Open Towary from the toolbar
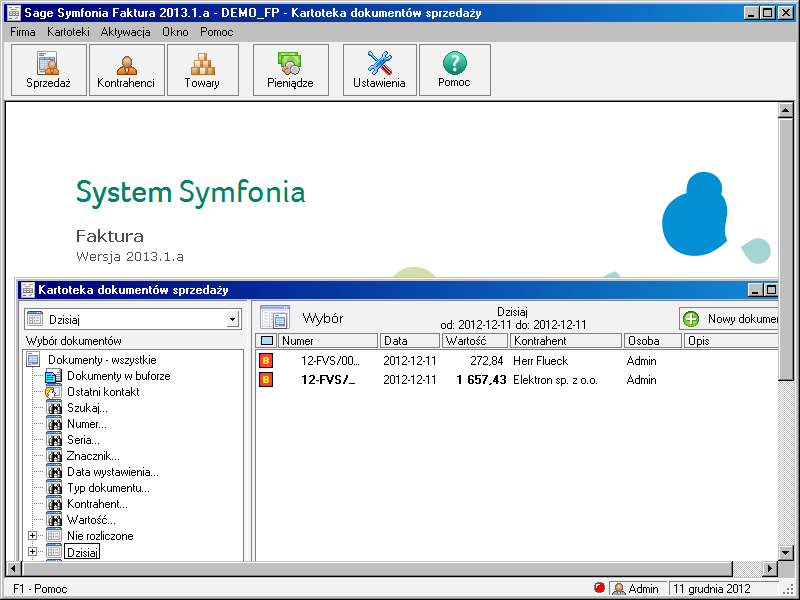This screenshot has height=600, width=800. pos(203,70)
